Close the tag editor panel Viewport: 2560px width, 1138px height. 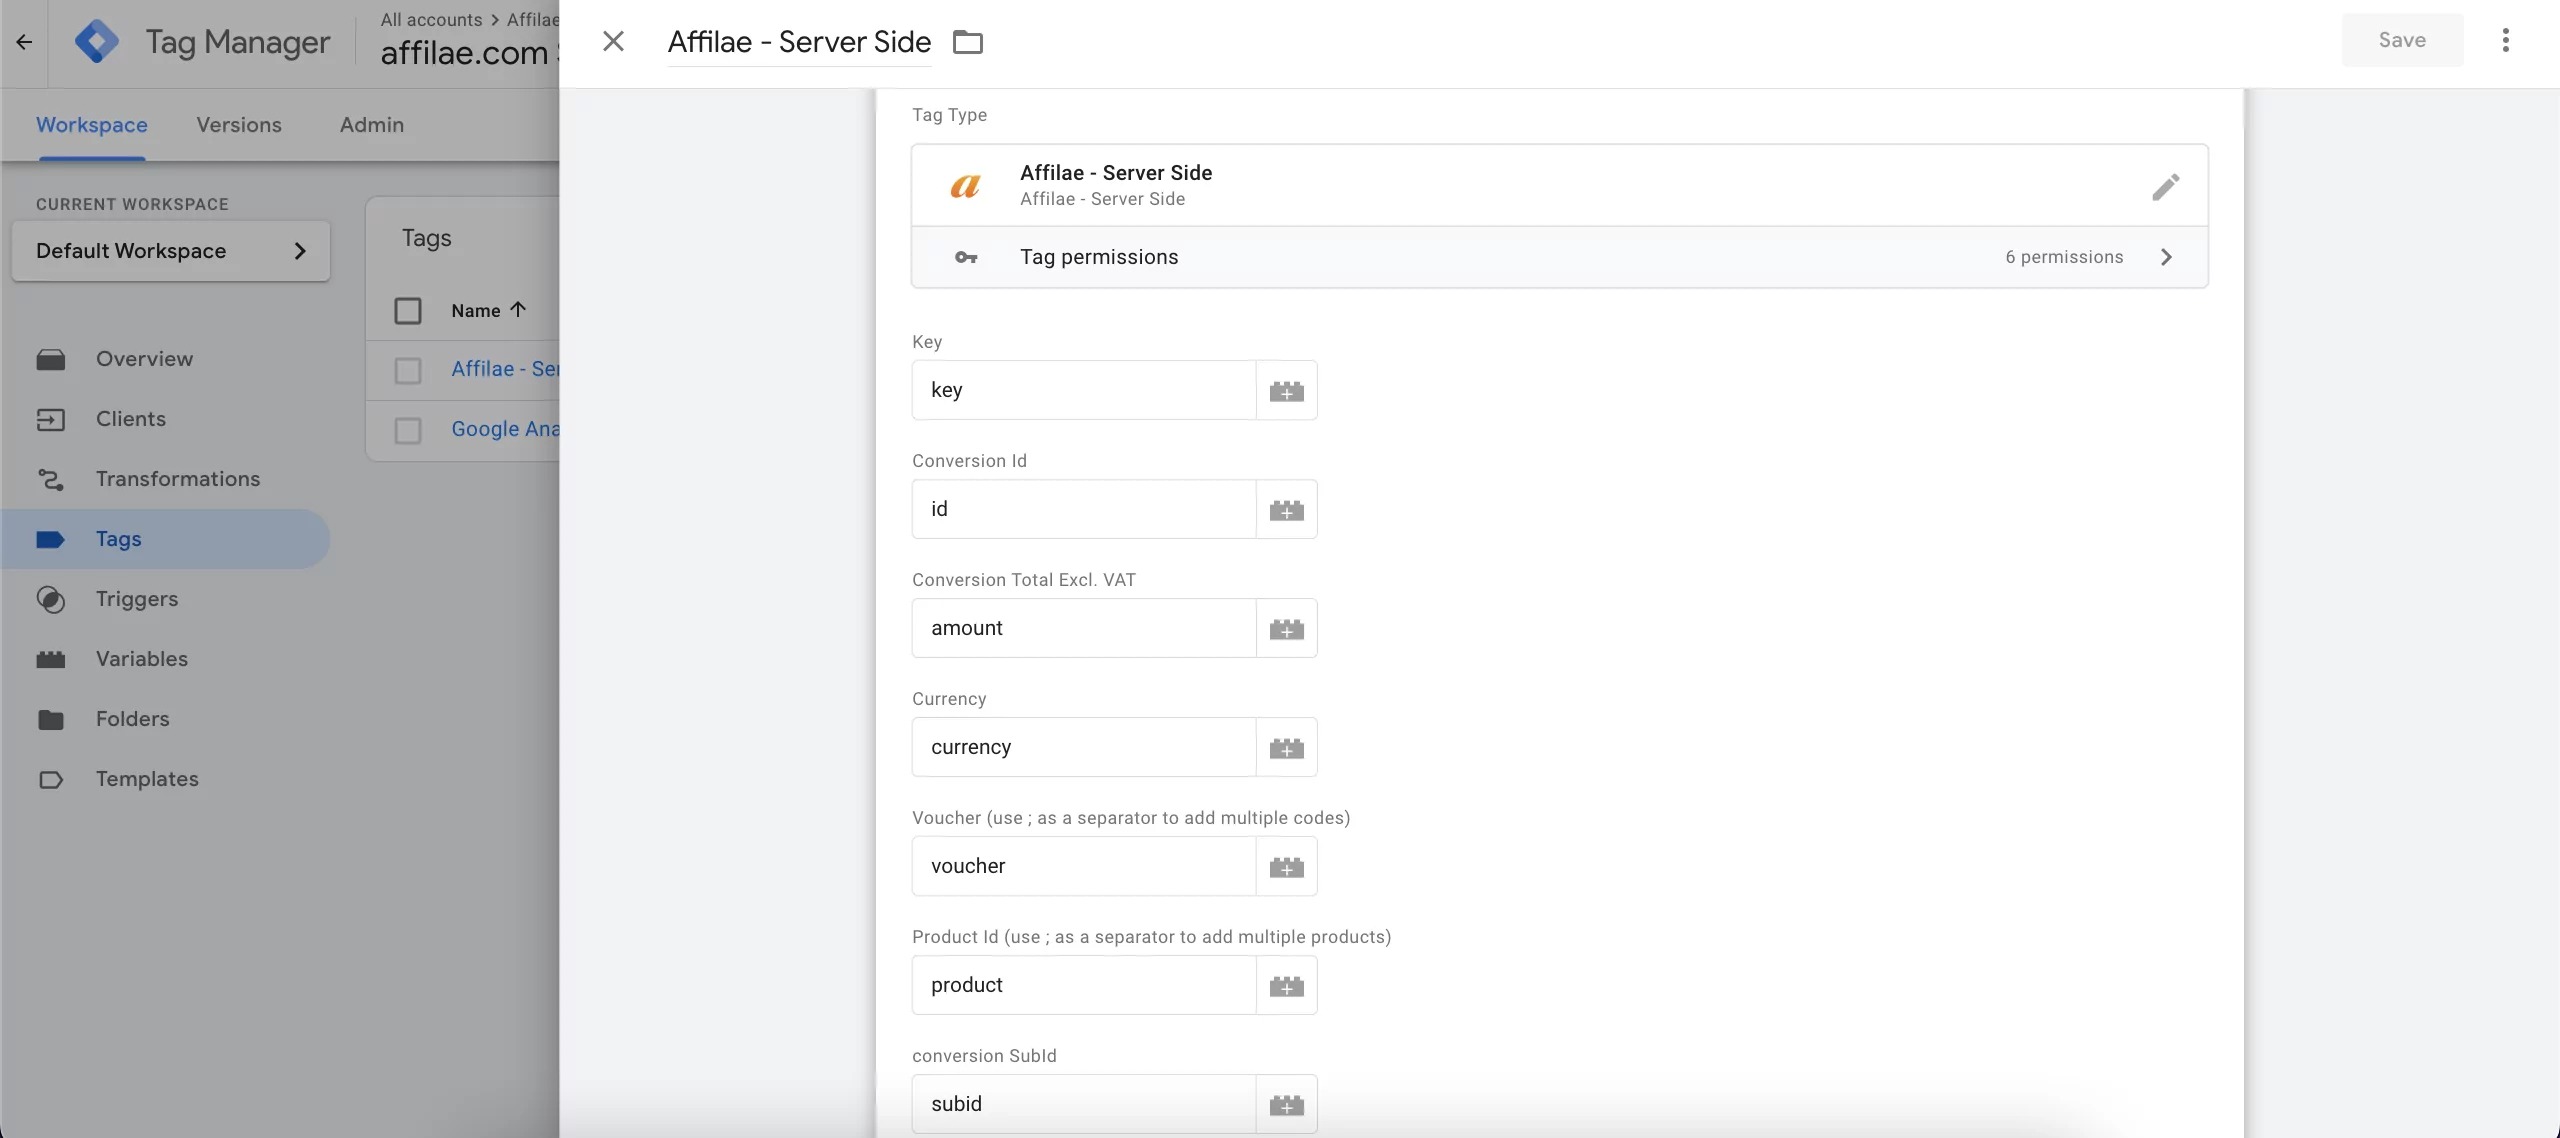pos(613,41)
